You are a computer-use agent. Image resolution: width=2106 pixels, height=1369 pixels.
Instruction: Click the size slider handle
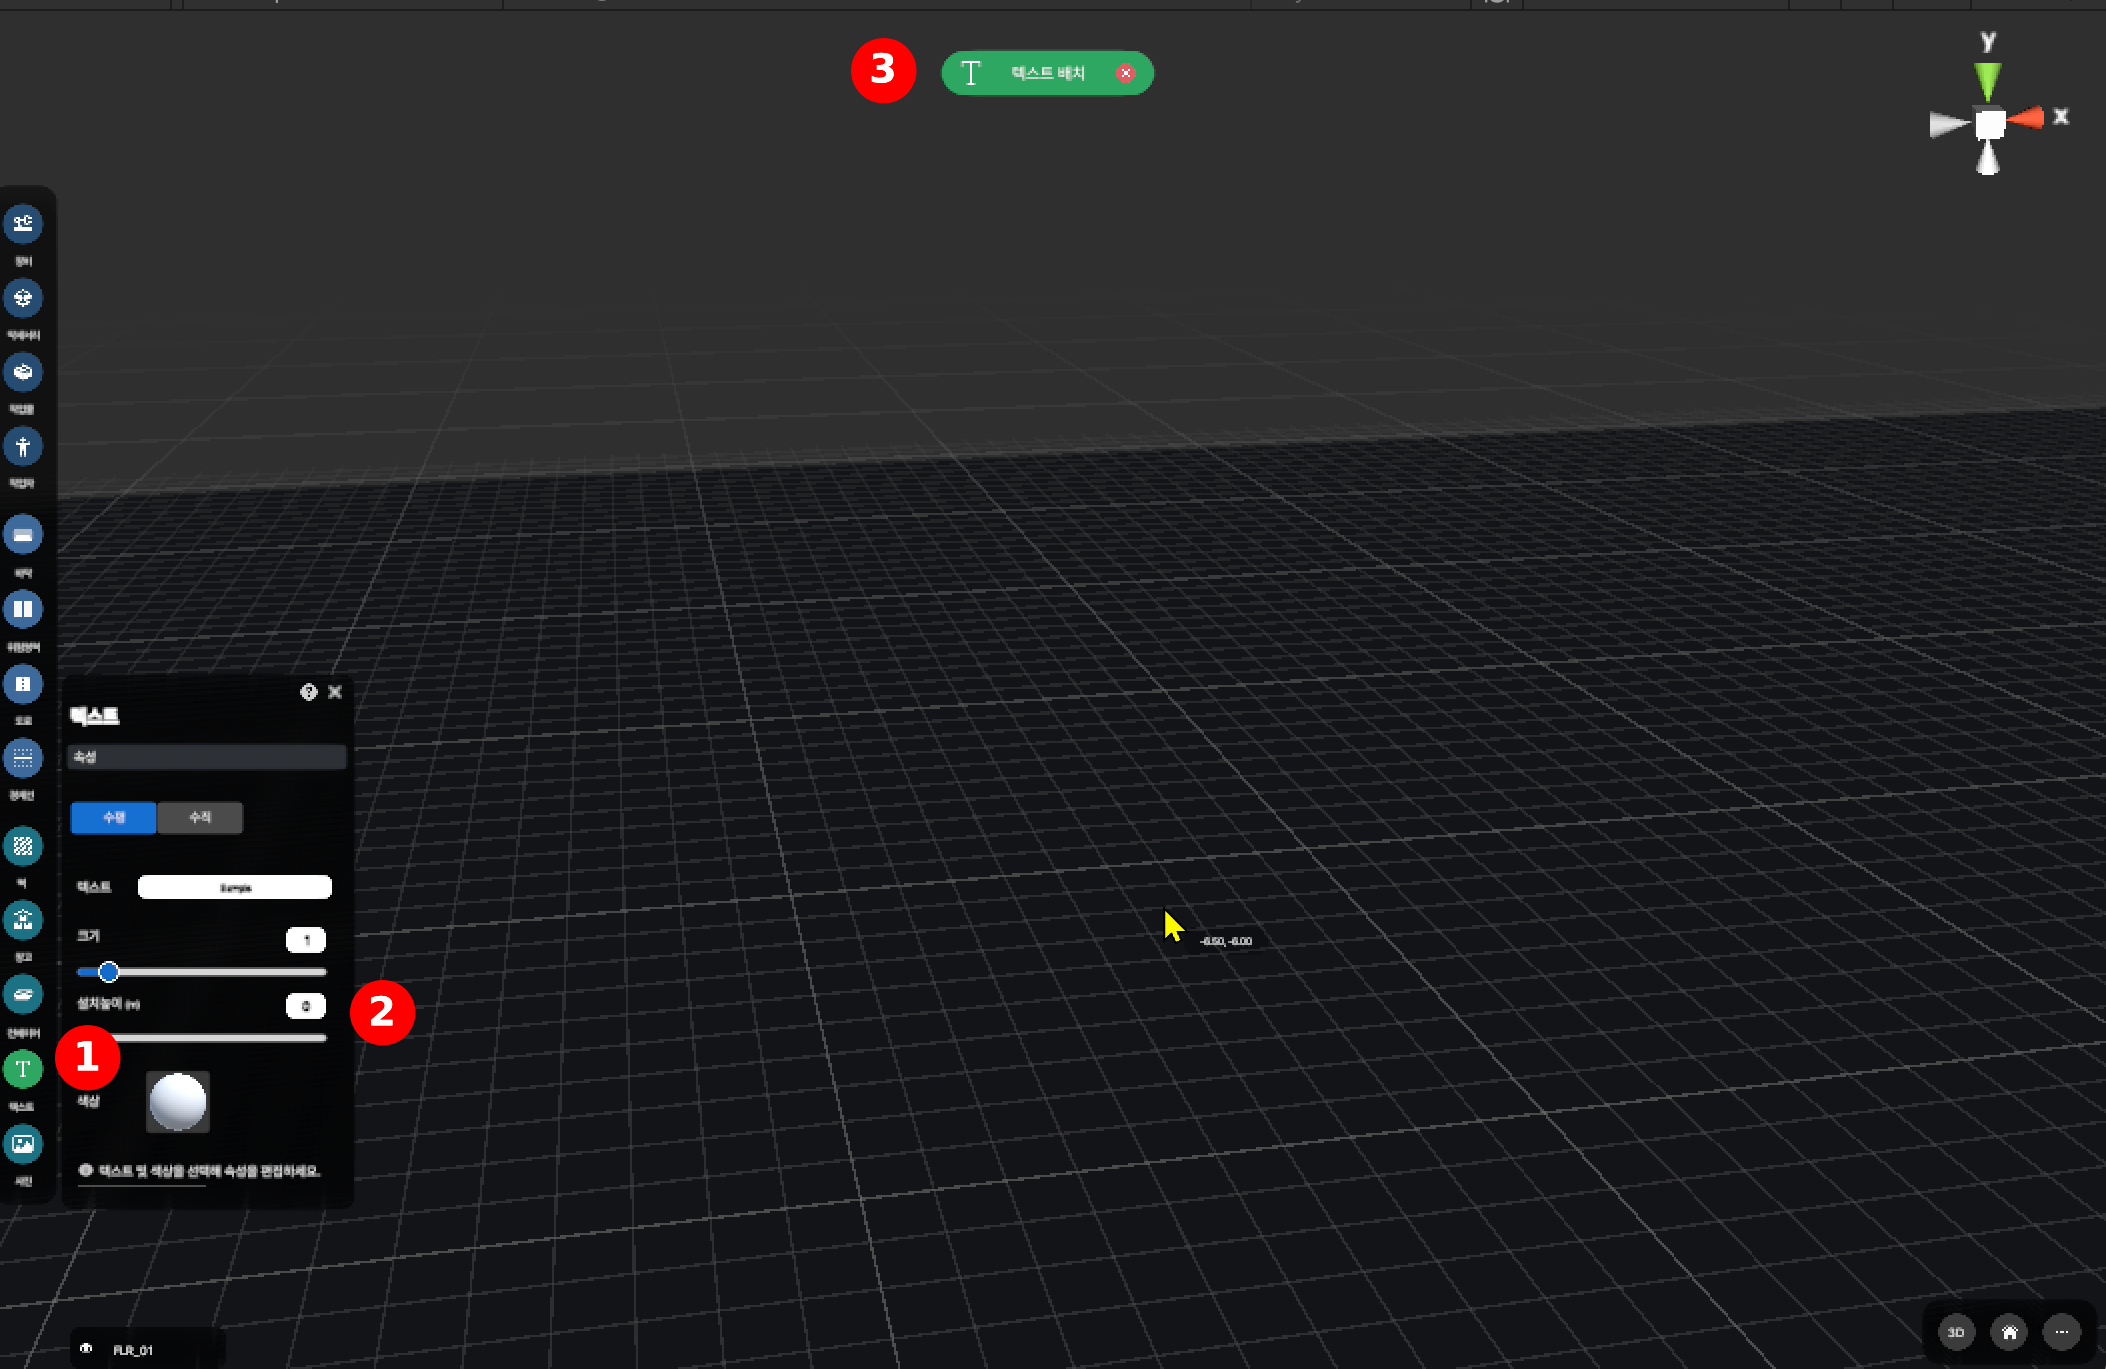tap(109, 971)
